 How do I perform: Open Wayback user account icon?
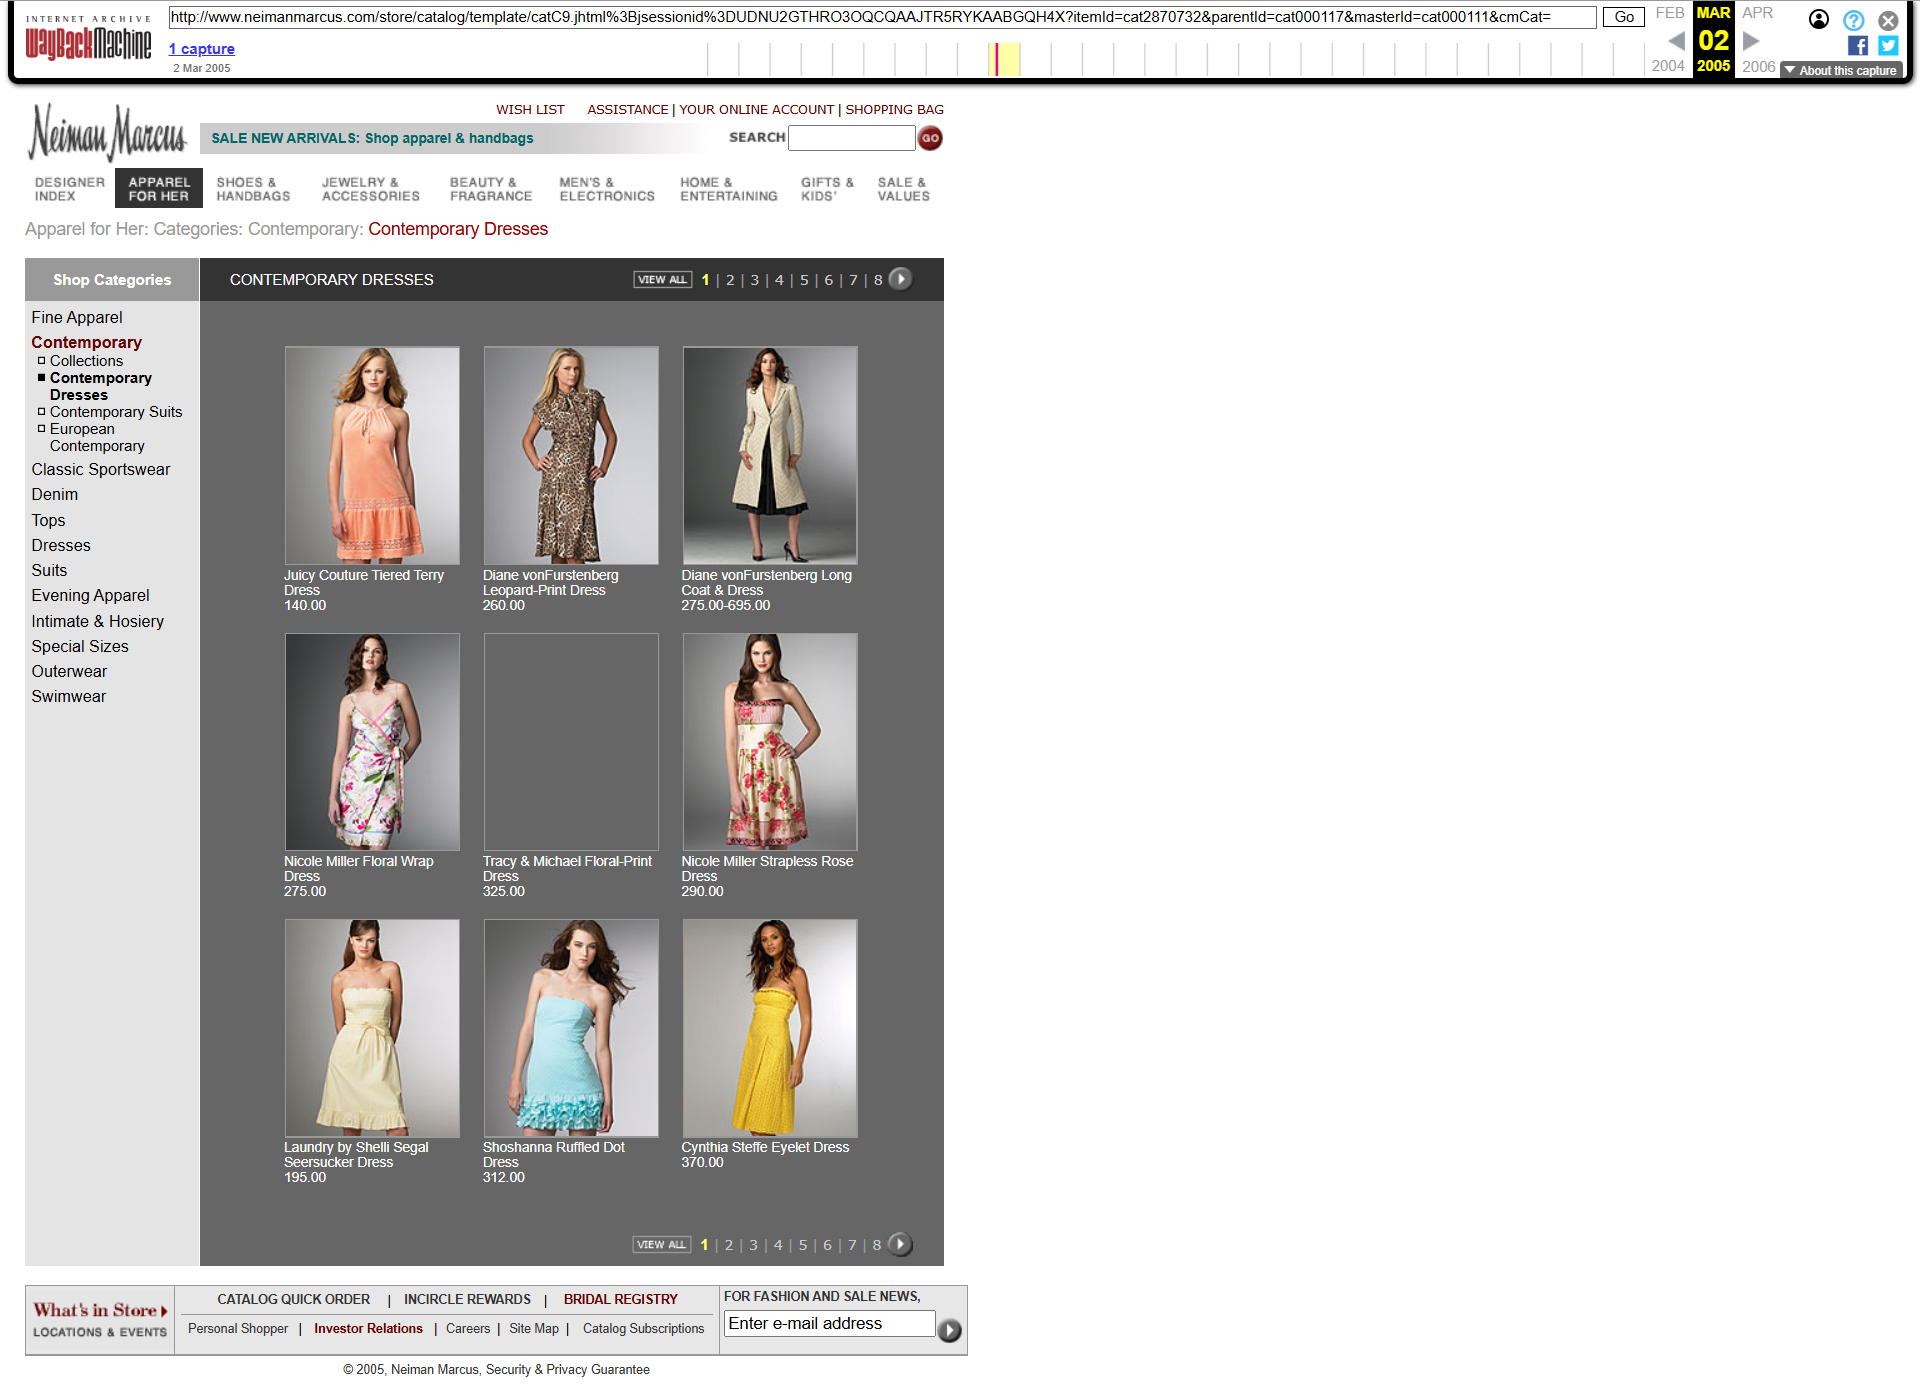(x=1819, y=20)
